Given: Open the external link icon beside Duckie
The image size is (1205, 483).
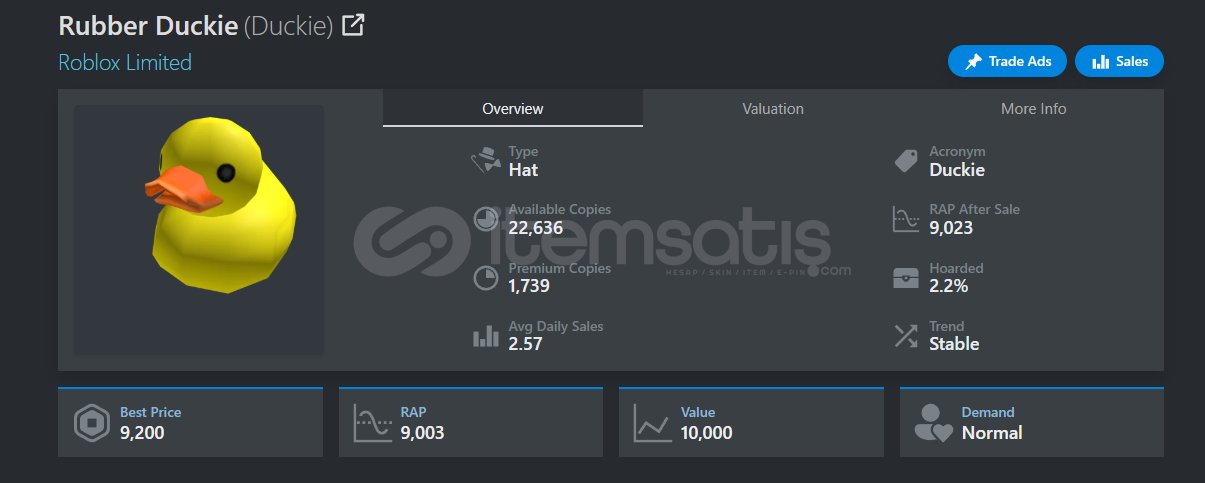Looking at the screenshot, I should coord(353,25).
